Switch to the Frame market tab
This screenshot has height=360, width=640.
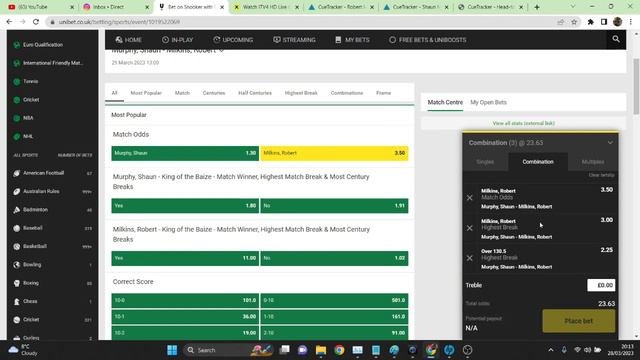pos(383,93)
